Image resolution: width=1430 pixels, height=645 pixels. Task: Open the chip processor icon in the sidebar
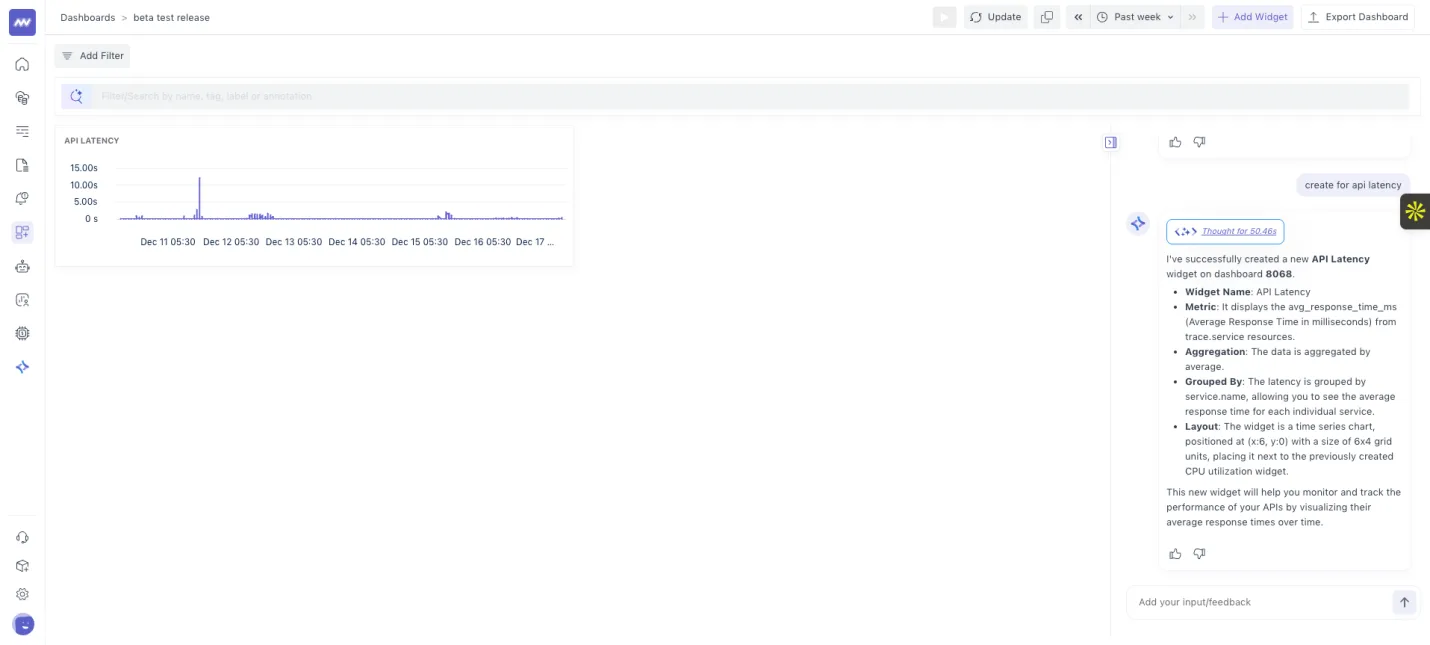pyautogui.click(x=22, y=333)
